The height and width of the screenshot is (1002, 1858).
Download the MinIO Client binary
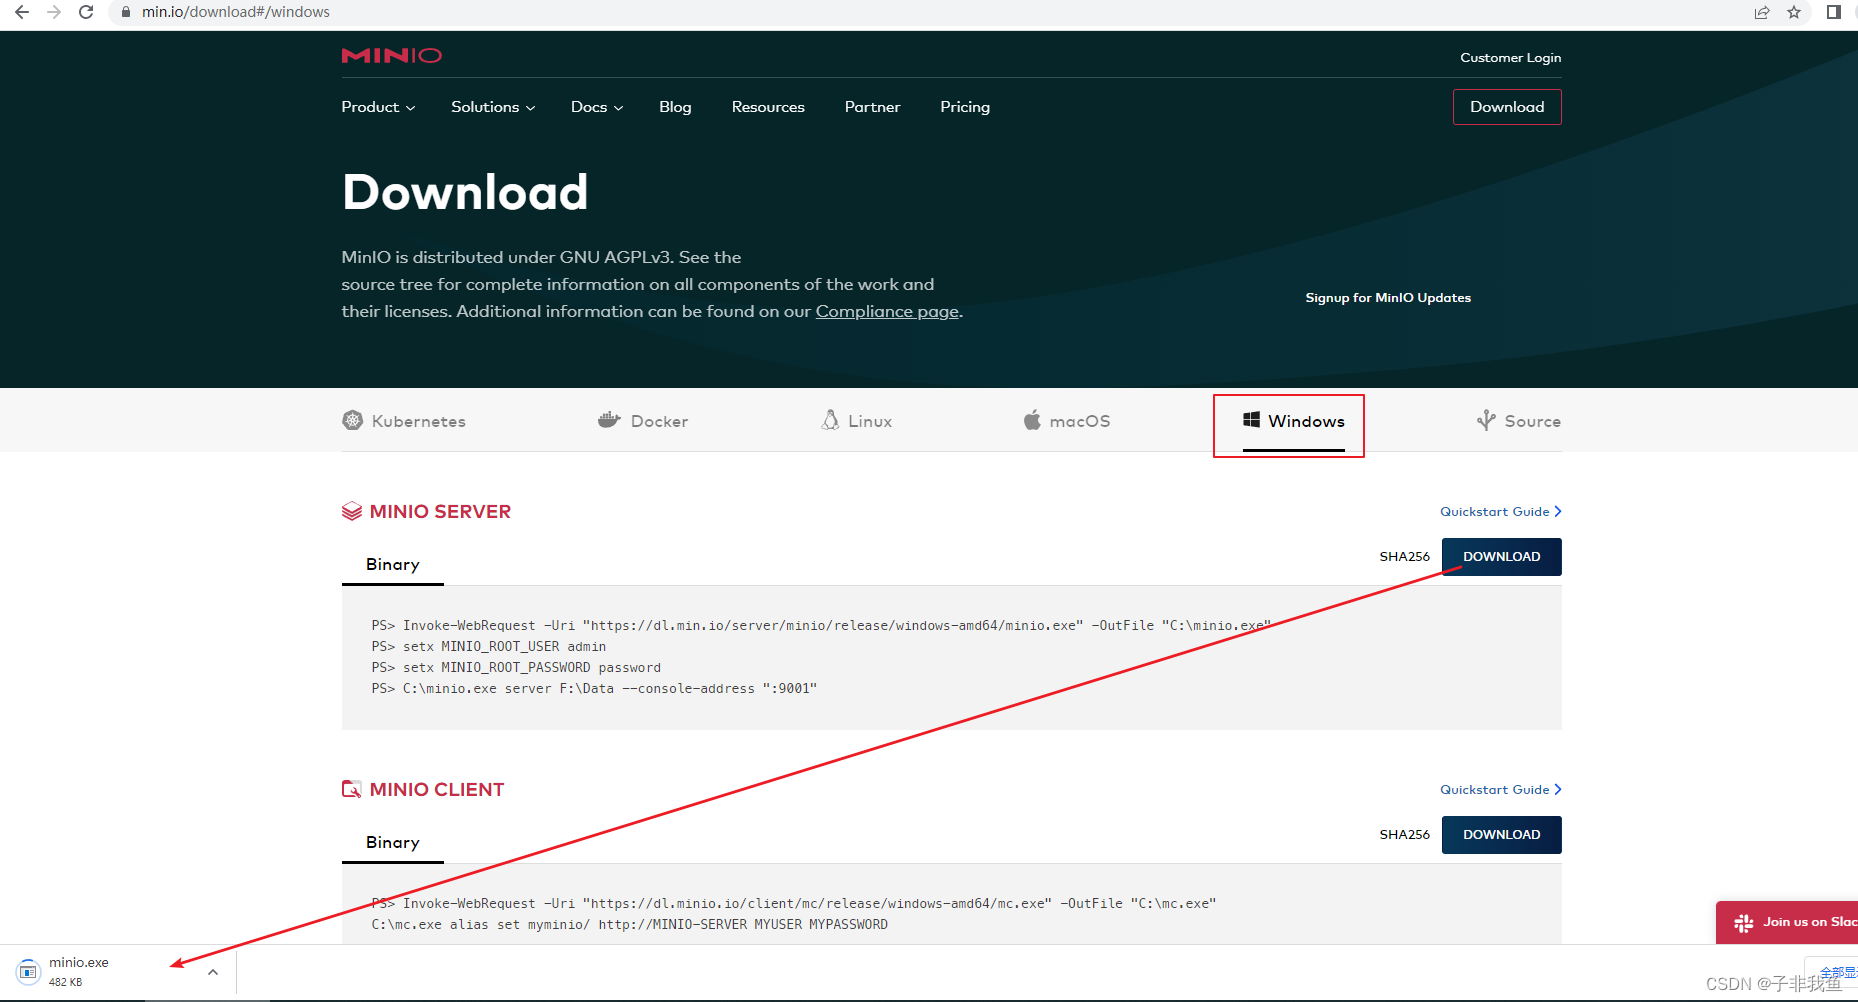point(1501,835)
